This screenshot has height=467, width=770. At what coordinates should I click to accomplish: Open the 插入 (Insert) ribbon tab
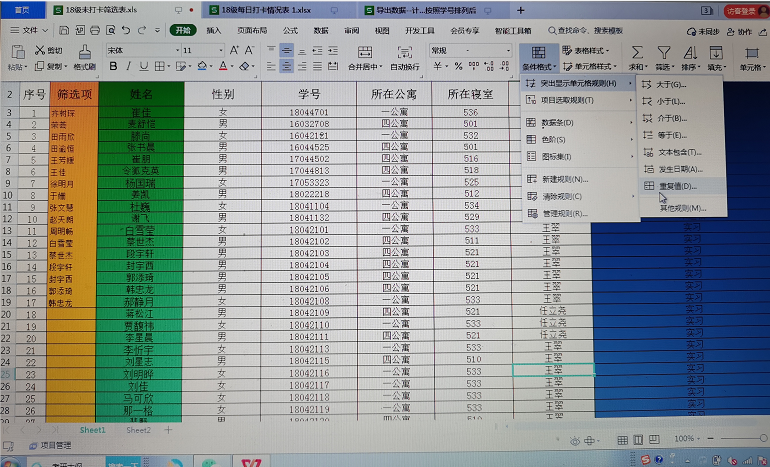(x=214, y=31)
